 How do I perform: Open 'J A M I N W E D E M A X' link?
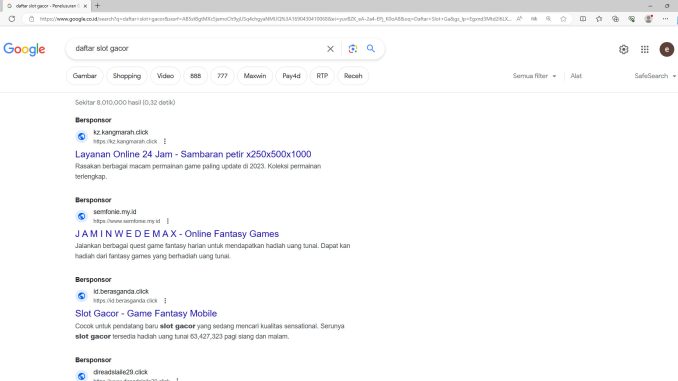177,234
